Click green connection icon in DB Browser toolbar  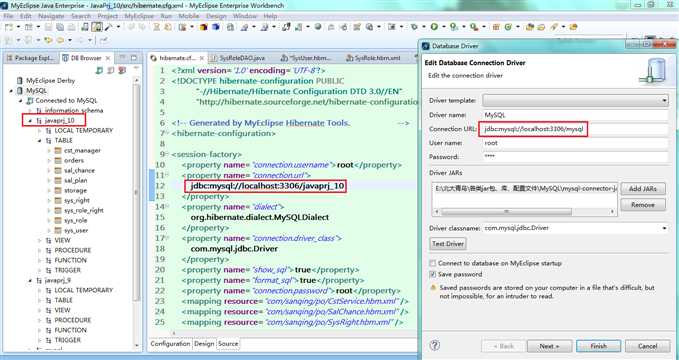pos(100,70)
